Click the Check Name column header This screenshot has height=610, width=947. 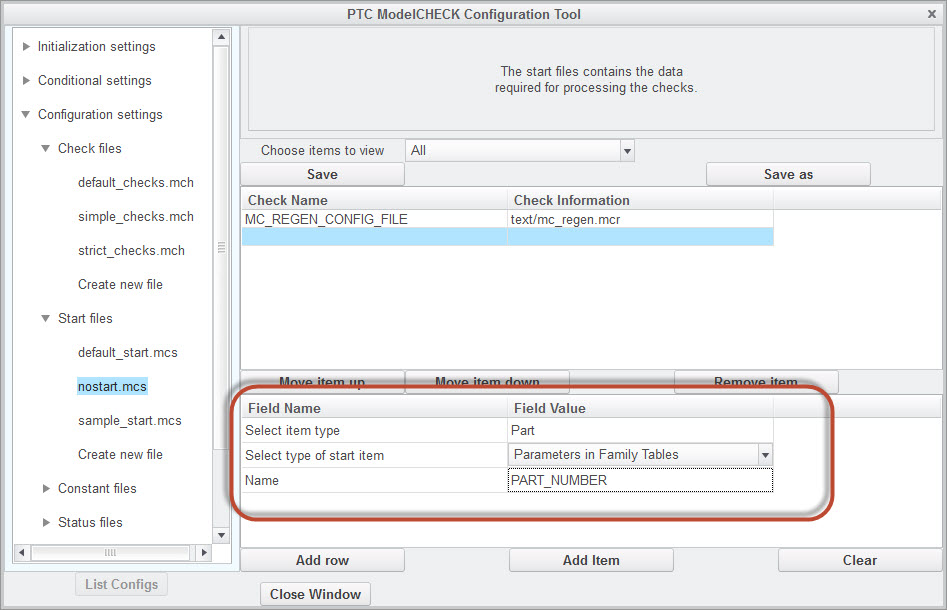[x=374, y=200]
